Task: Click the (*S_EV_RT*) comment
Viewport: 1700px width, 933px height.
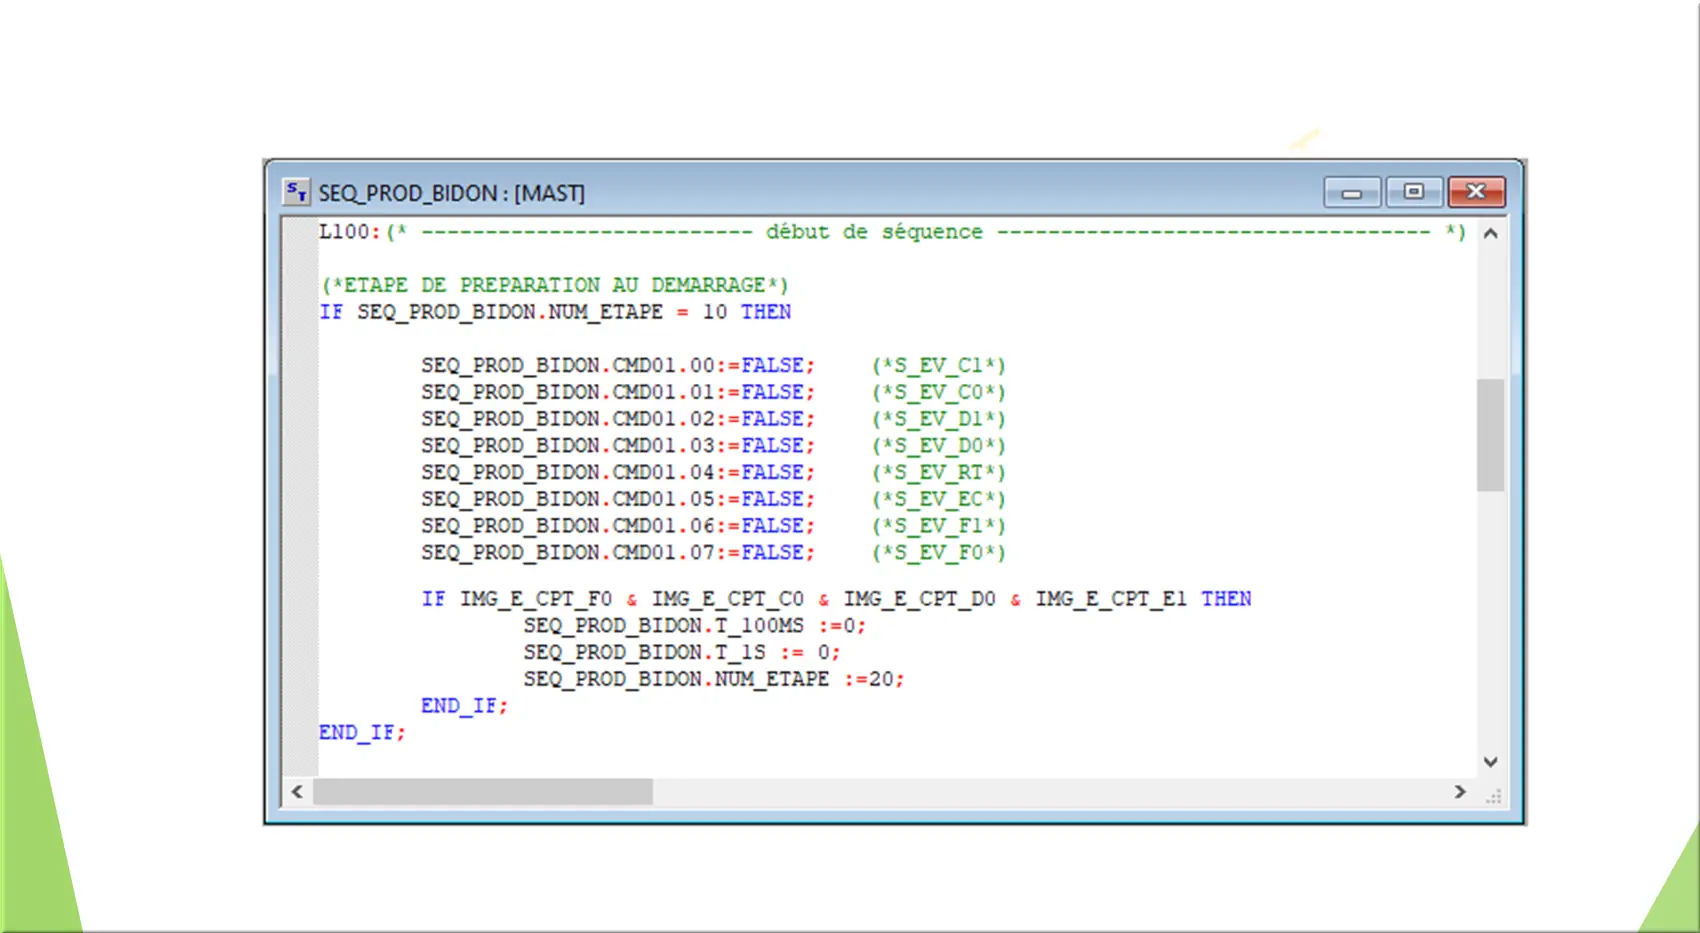Action: click(x=938, y=472)
